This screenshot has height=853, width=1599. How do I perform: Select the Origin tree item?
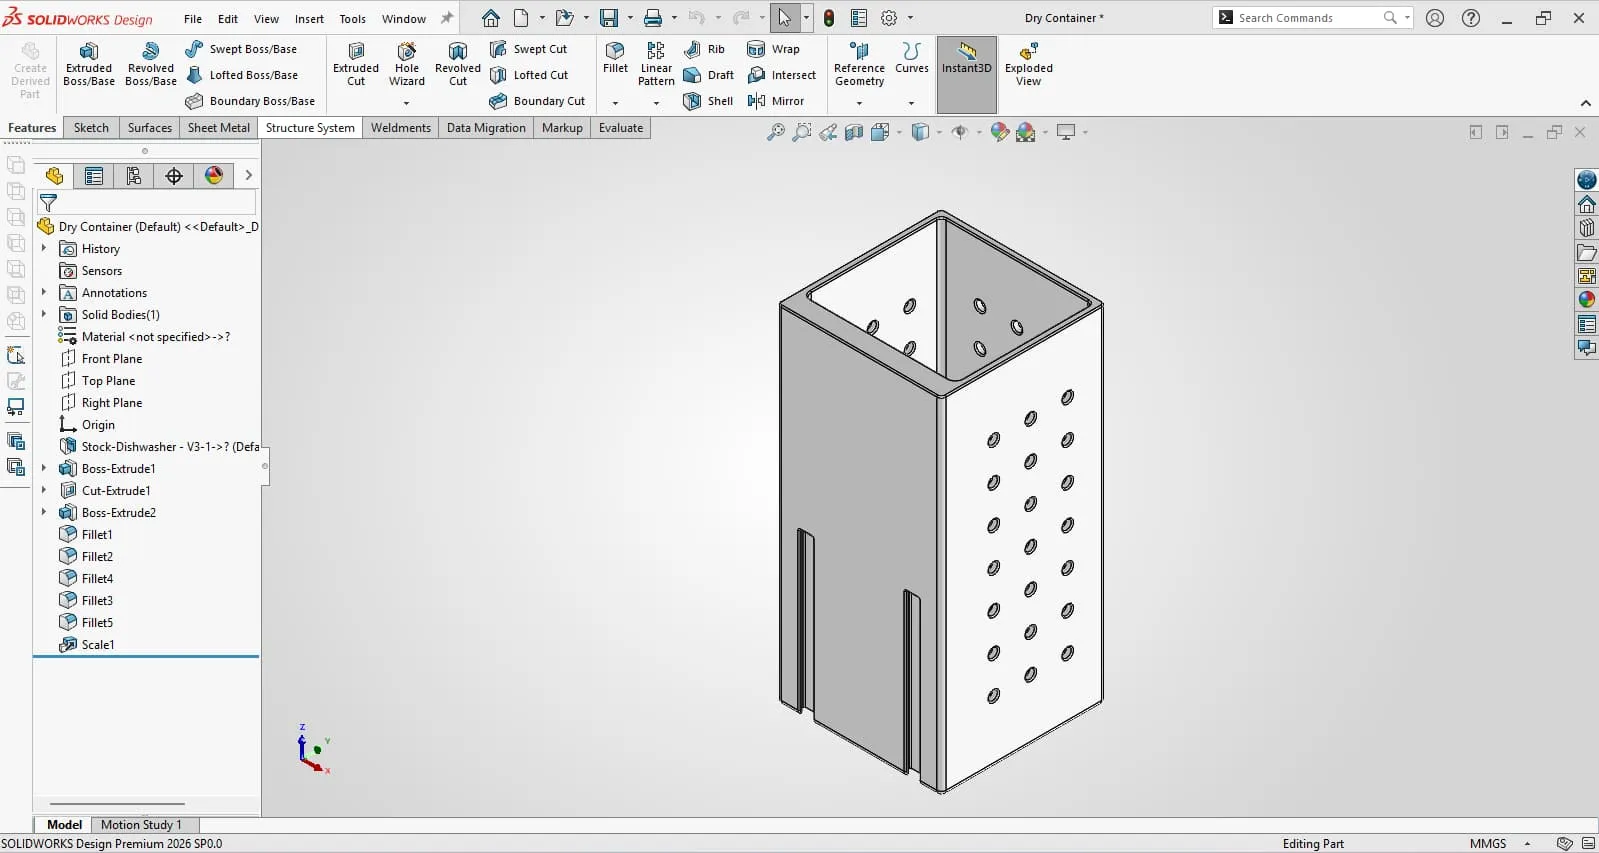coord(98,425)
